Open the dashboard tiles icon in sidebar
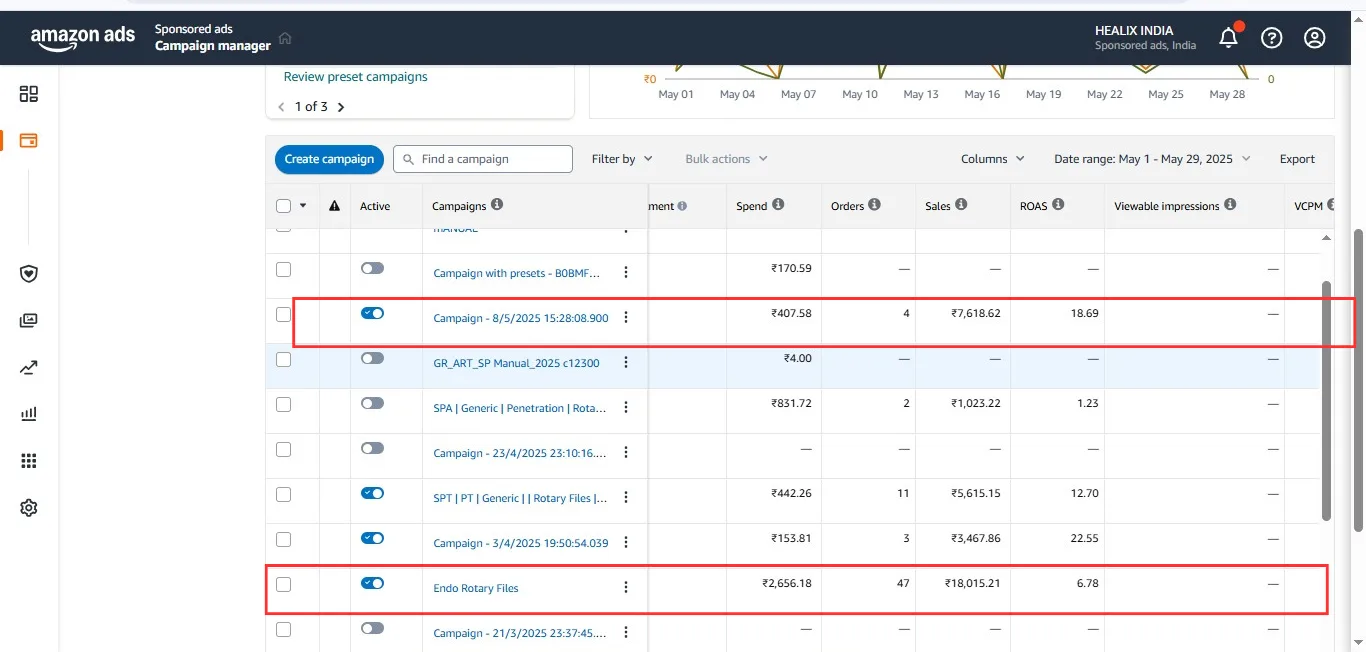The width and height of the screenshot is (1366, 652). pyautogui.click(x=29, y=94)
